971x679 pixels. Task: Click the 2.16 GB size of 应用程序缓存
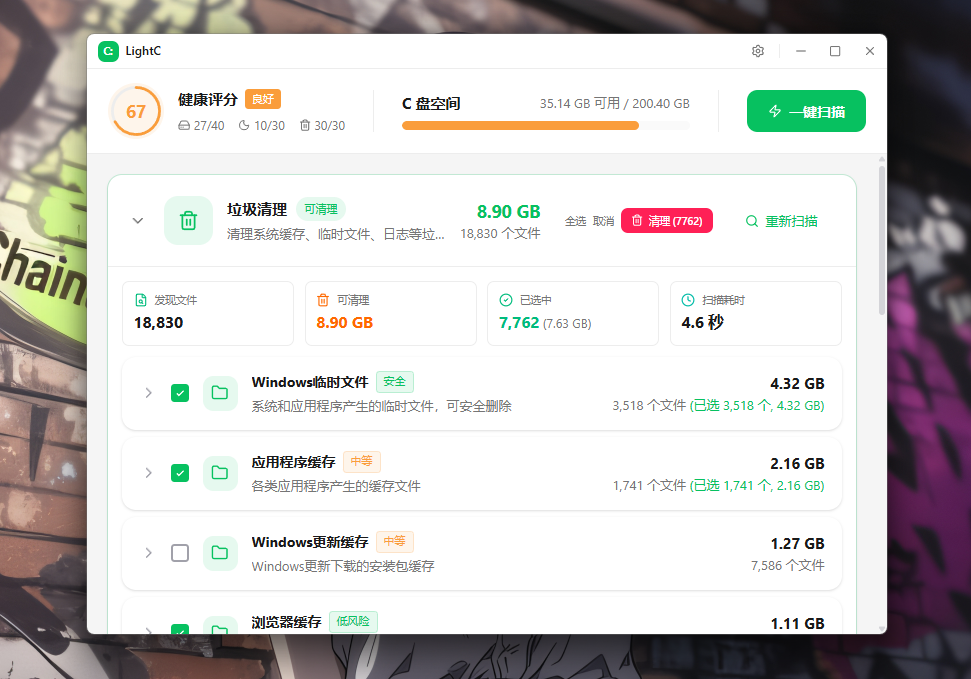(x=797, y=464)
